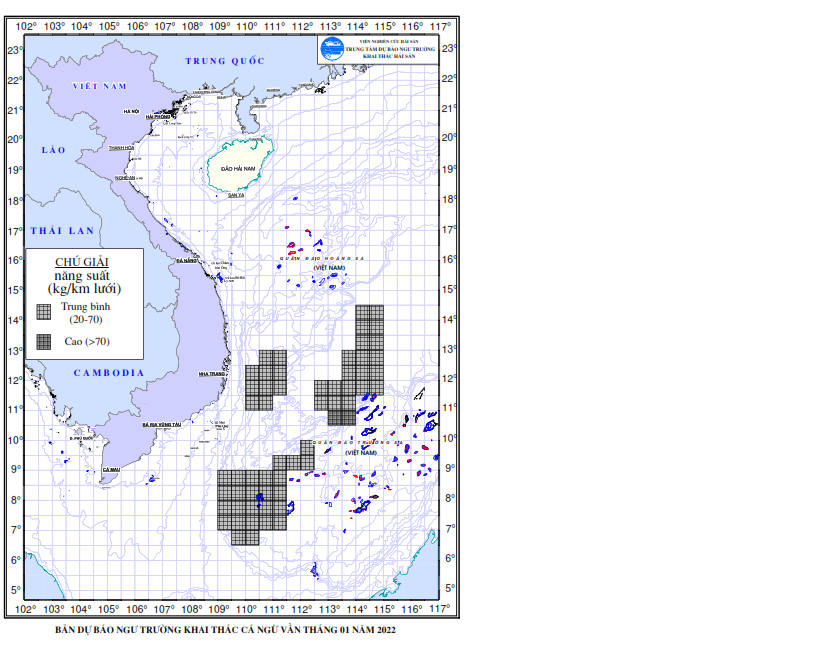Click the 'Cao (>70)' legend label

click(87, 342)
